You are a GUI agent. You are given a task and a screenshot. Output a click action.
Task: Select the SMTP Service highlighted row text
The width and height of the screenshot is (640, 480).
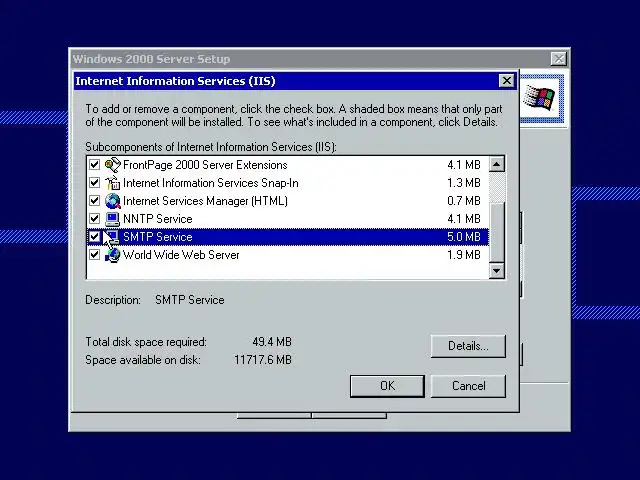pyautogui.click(x=158, y=237)
